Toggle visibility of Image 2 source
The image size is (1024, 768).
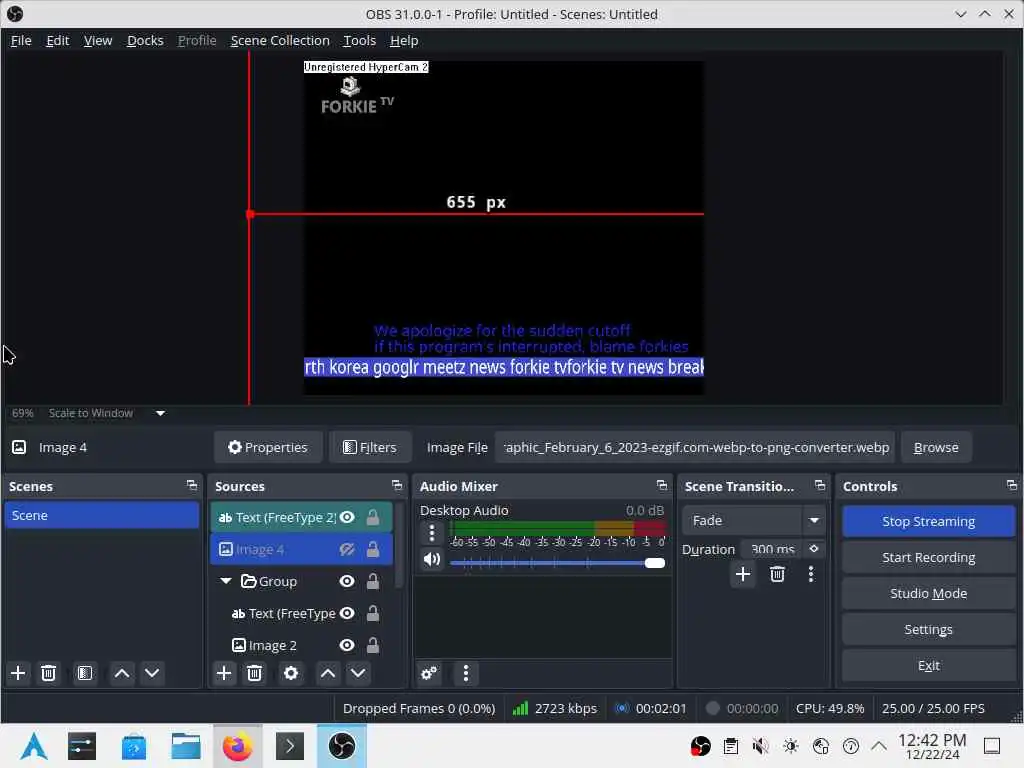coord(347,645)
